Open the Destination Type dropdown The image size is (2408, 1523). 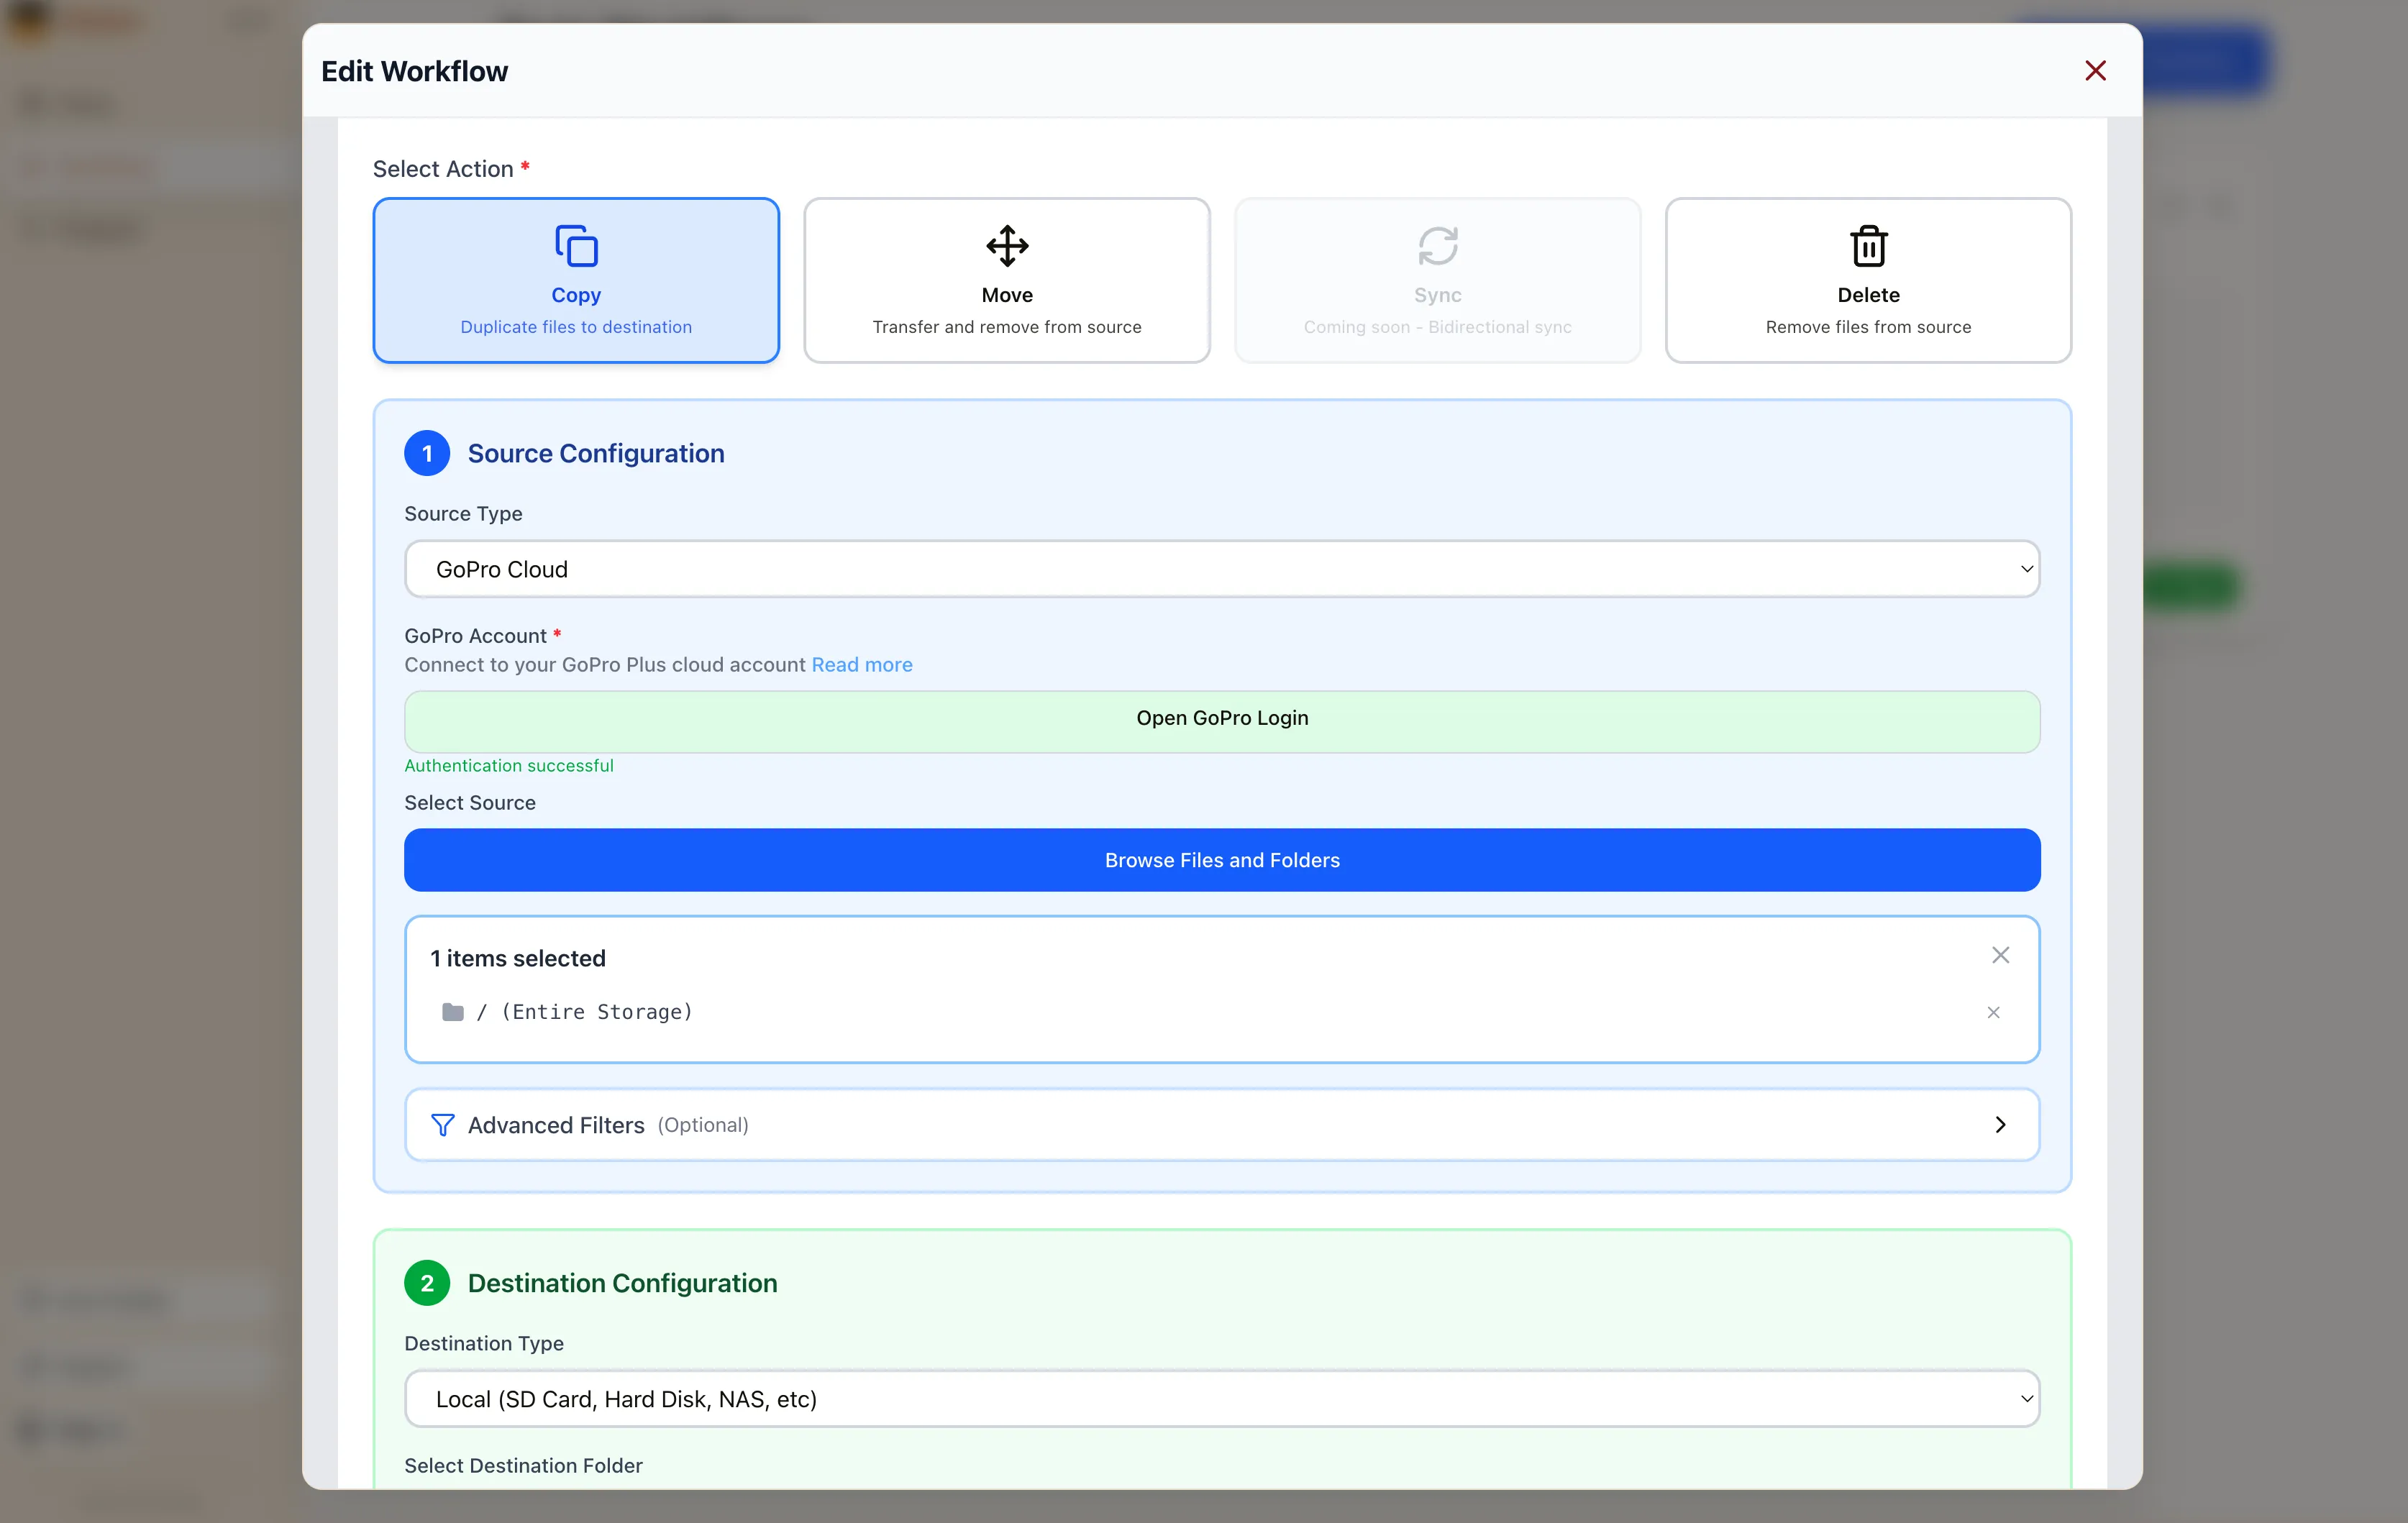point(1221,1398)
